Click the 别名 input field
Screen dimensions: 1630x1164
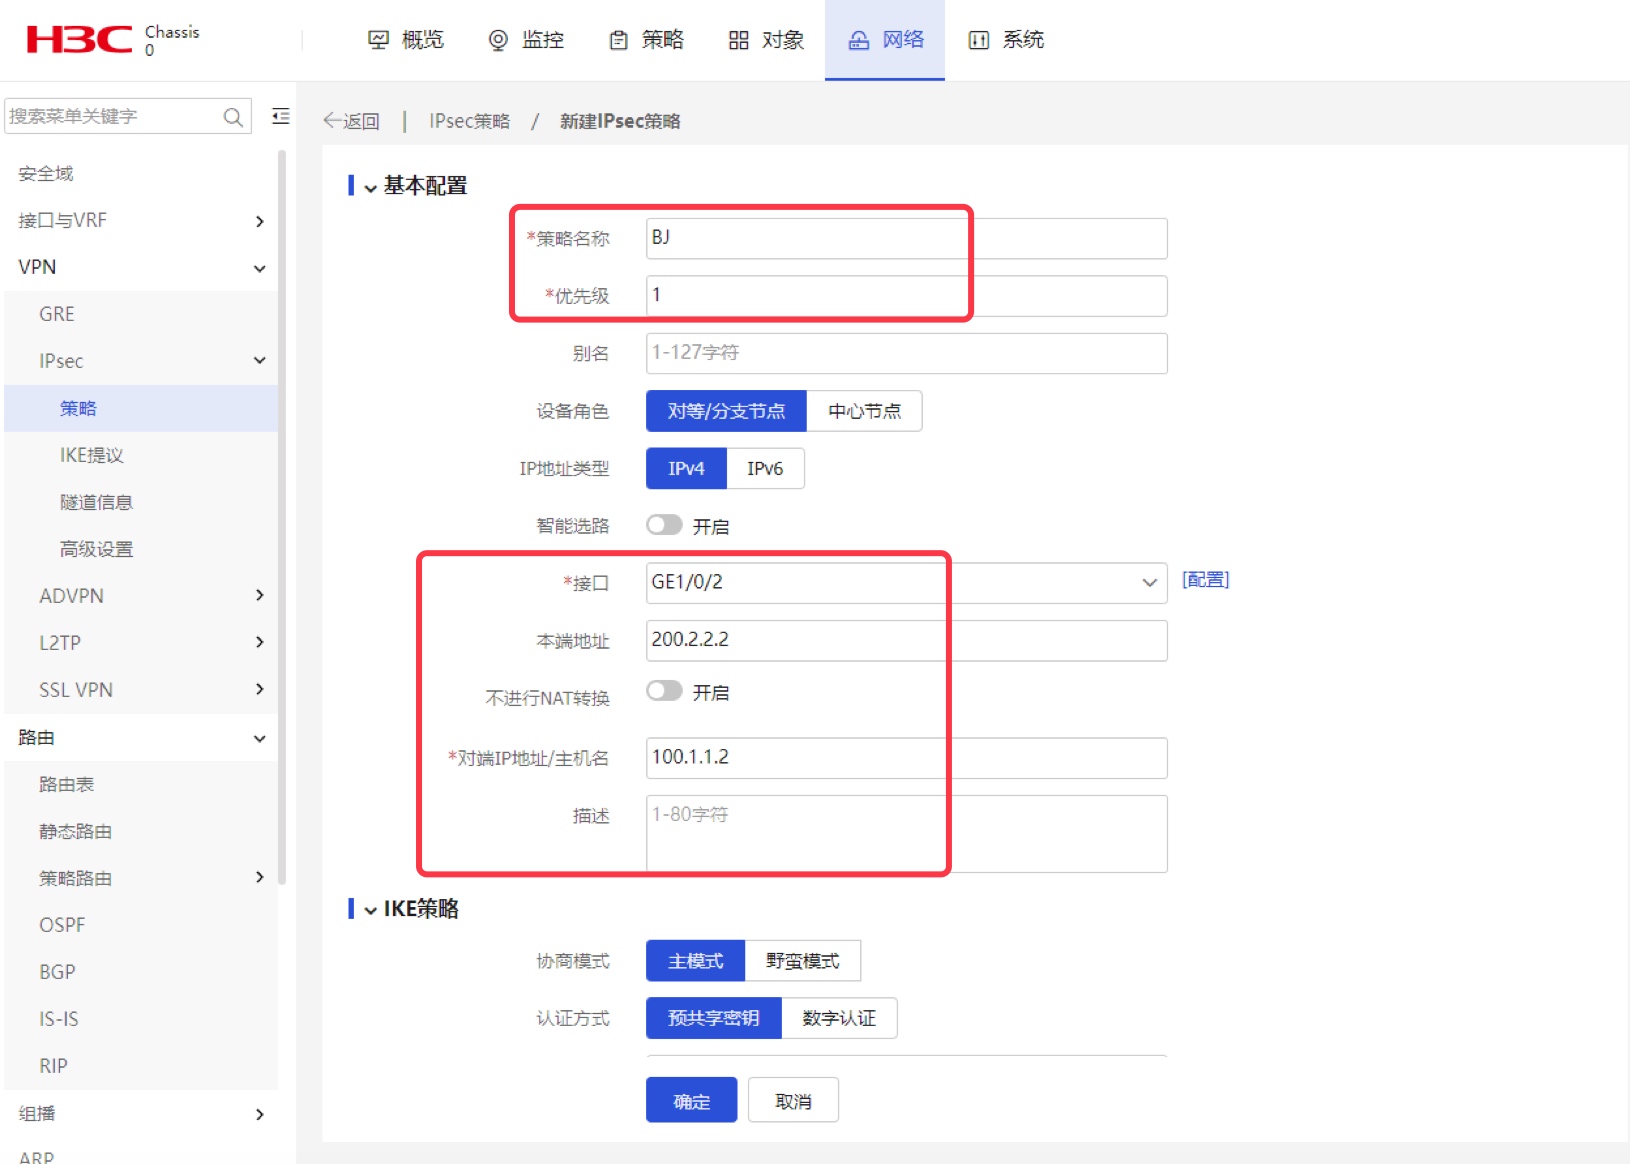point(906,353)
